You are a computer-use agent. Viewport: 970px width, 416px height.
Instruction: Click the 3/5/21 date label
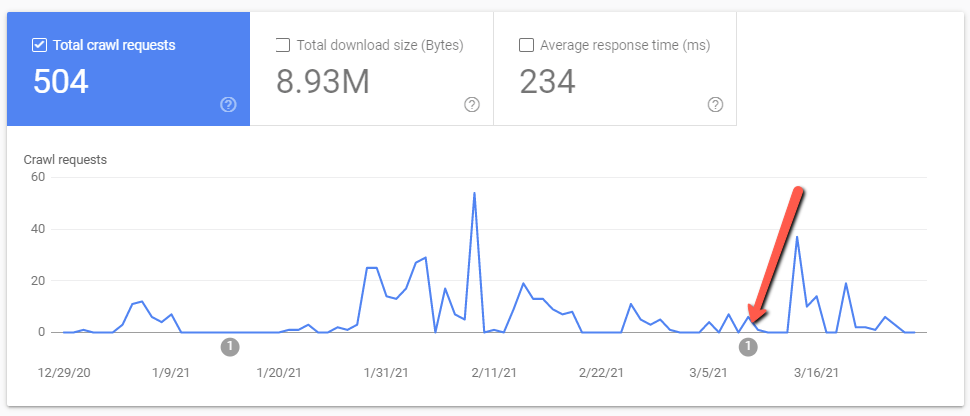[x=709, y=373]
